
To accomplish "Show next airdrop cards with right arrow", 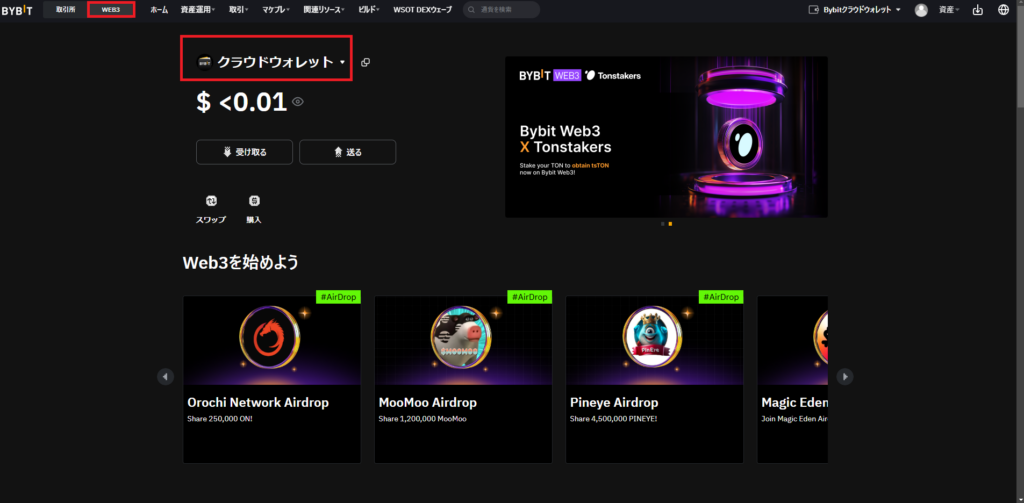I will (845, 376).
